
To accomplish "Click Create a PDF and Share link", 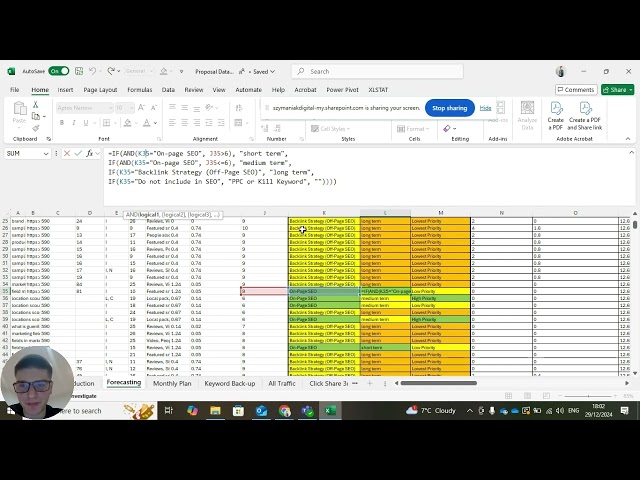I will [584, 116].
